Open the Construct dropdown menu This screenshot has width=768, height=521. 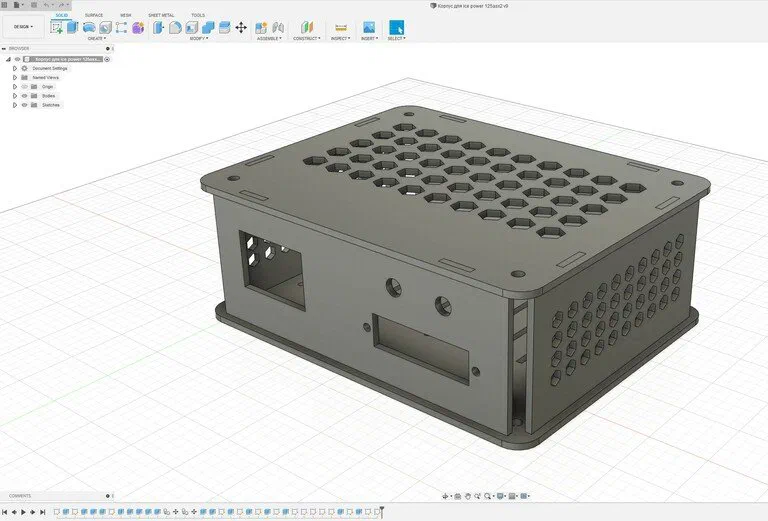pyautogui.click(x=307, y=38)
